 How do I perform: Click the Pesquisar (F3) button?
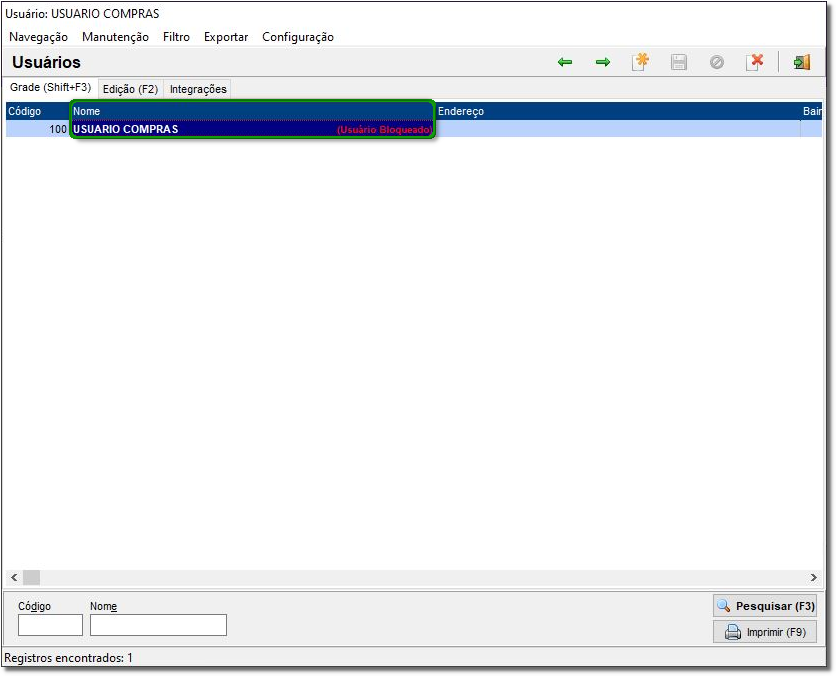point(765,606)
